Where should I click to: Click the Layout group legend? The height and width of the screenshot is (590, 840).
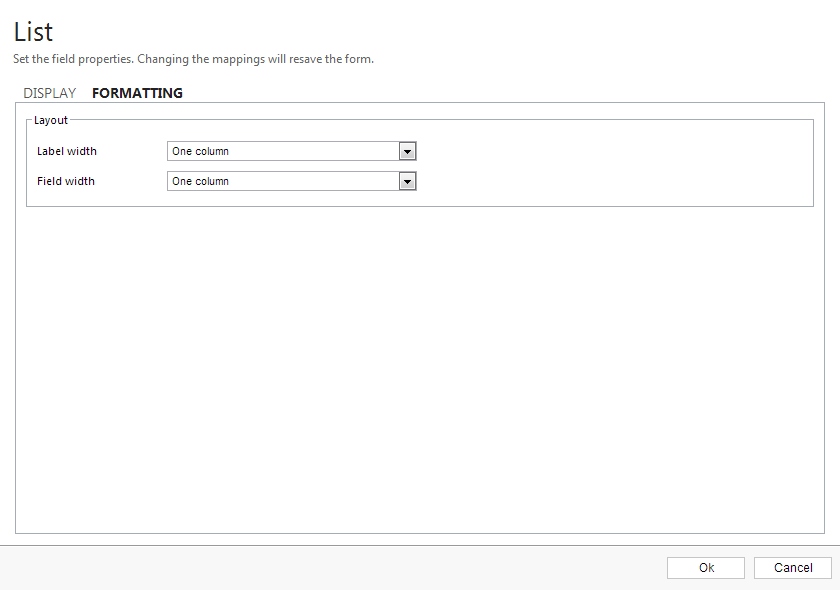coord(51,120)
